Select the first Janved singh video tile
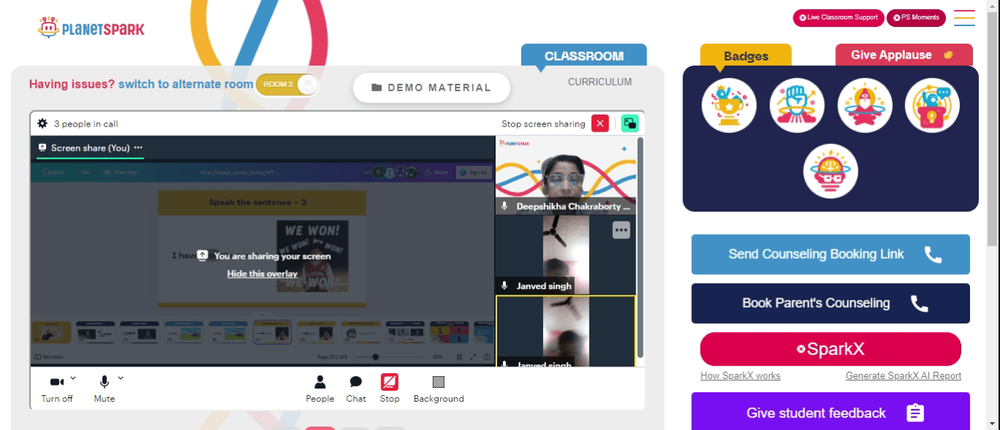1000x430 pixels. click(x=566, y=255)
